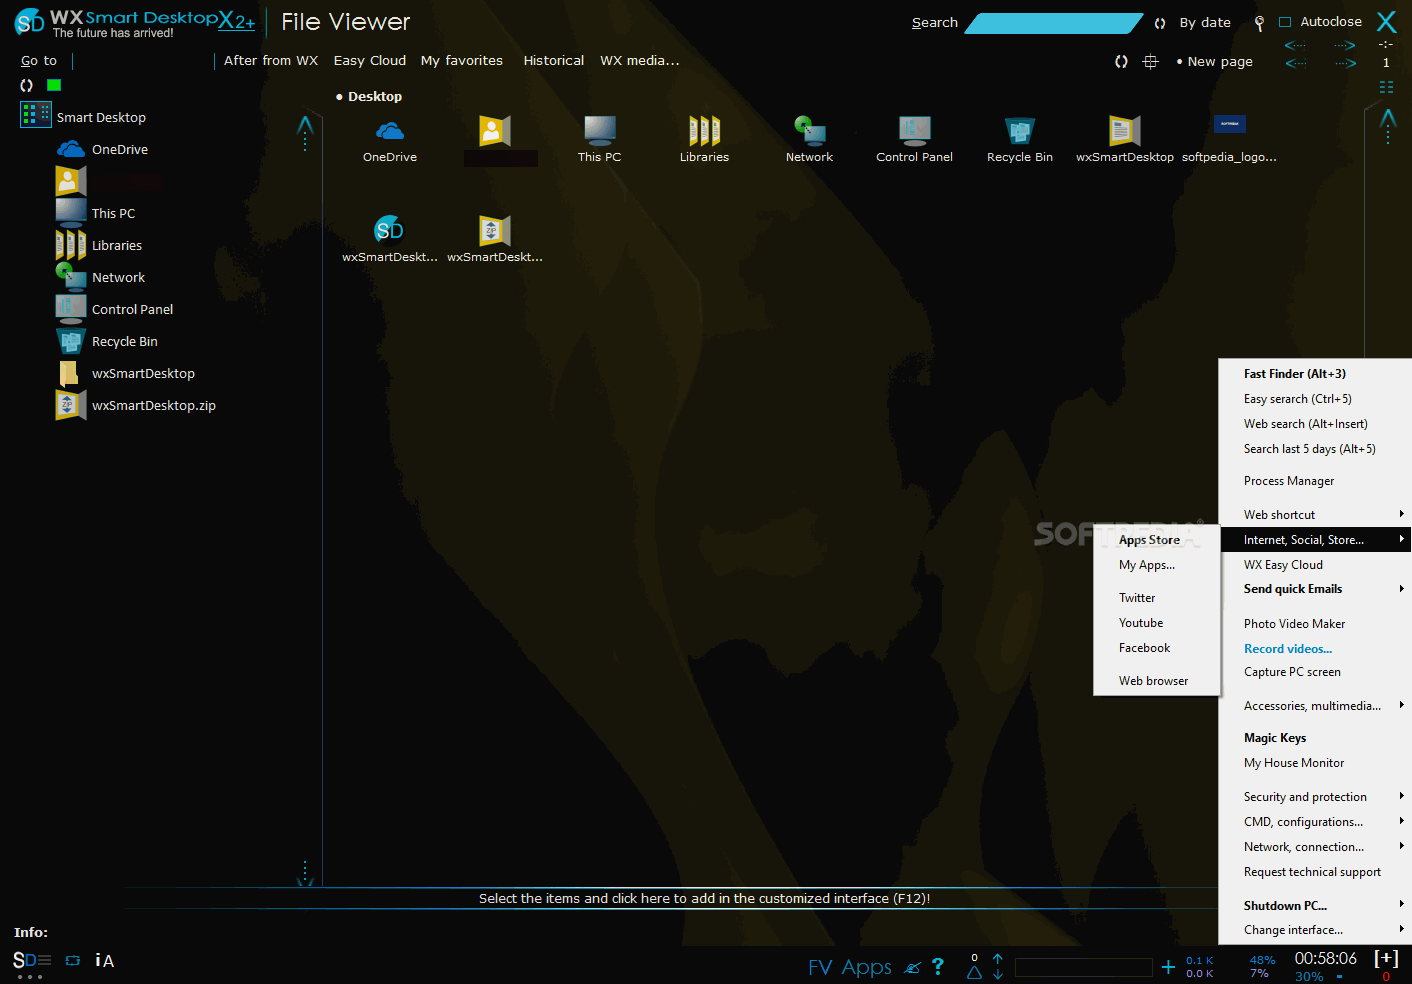Click the small screen icon beside SD
The height and width of the screenshot is (984, 1412).
click(73, 961)
